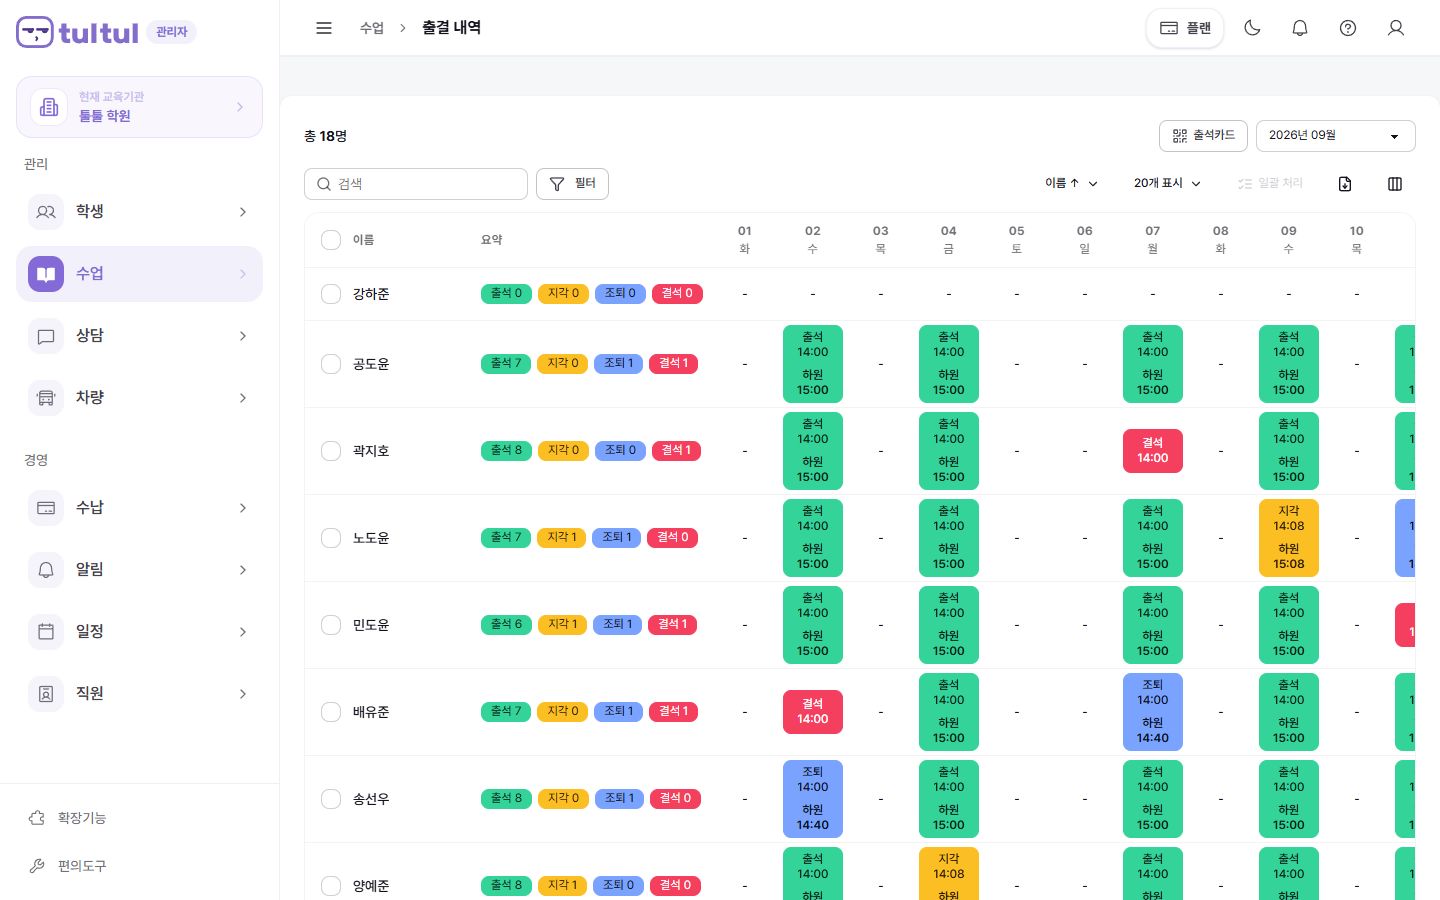The image size is (1440, 900).
Task: Expand the 직원 menu chevron
Action: (243, 694)
